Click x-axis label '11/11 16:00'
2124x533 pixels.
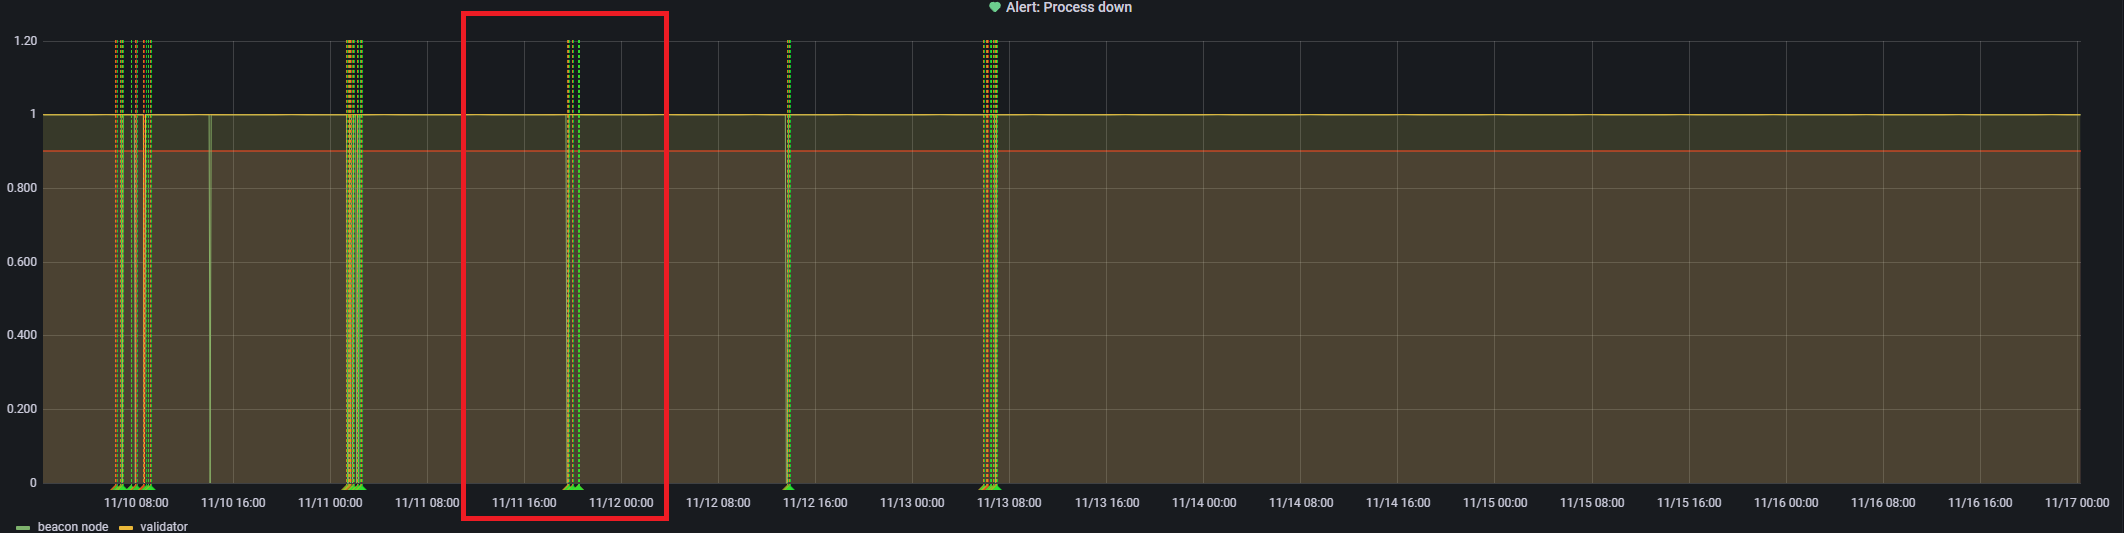(x=524, y=503)
